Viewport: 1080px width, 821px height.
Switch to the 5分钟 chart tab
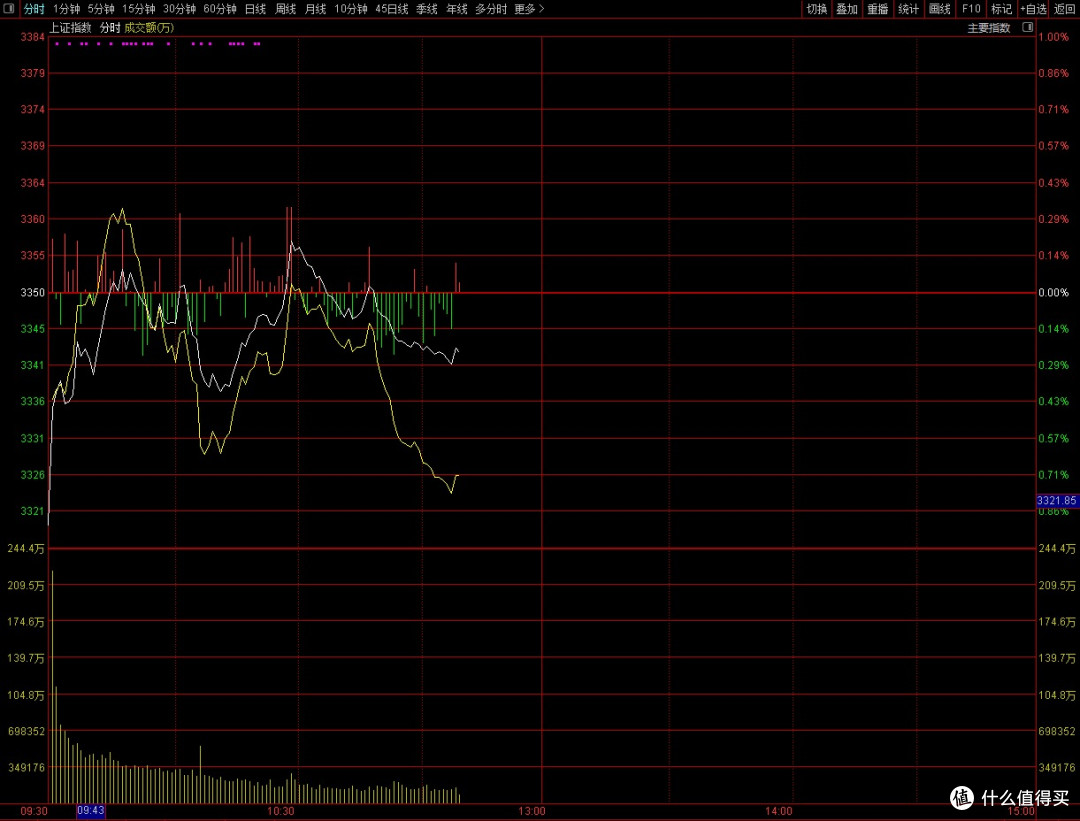coord(101,9)
